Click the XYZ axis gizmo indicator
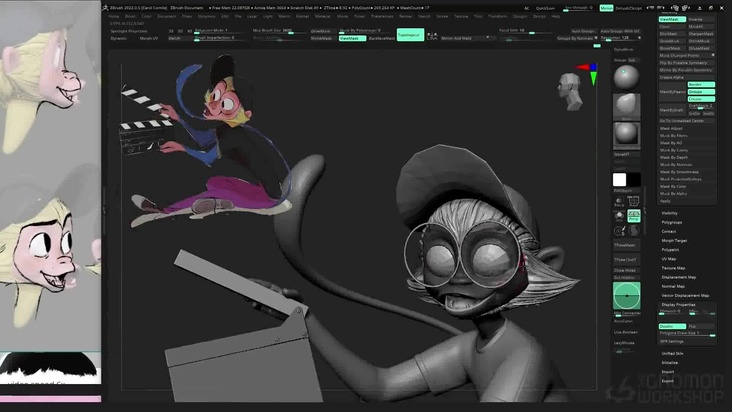Viewport: 732px width, 412px height. pos(588,73)
